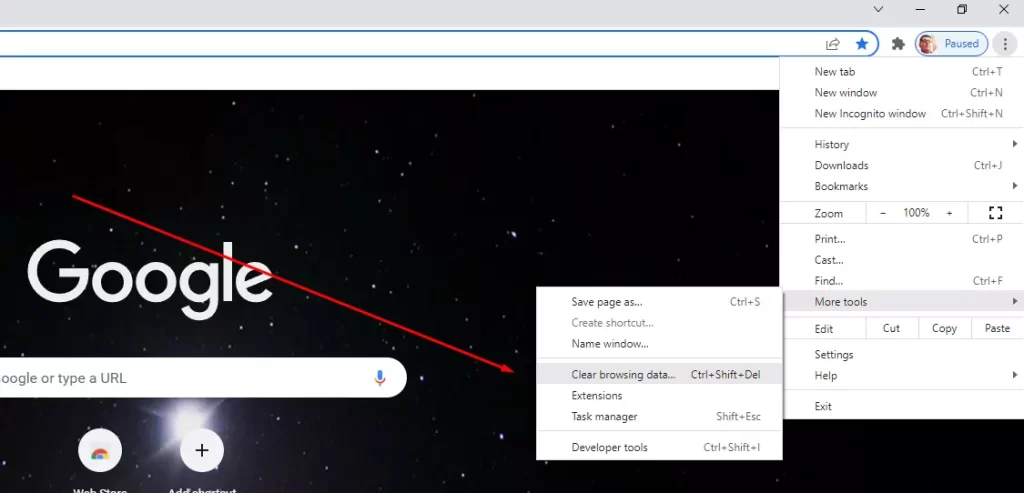The image size is (1024, 493).
Task: Click the Google logo
Action: tap(150, 280)
